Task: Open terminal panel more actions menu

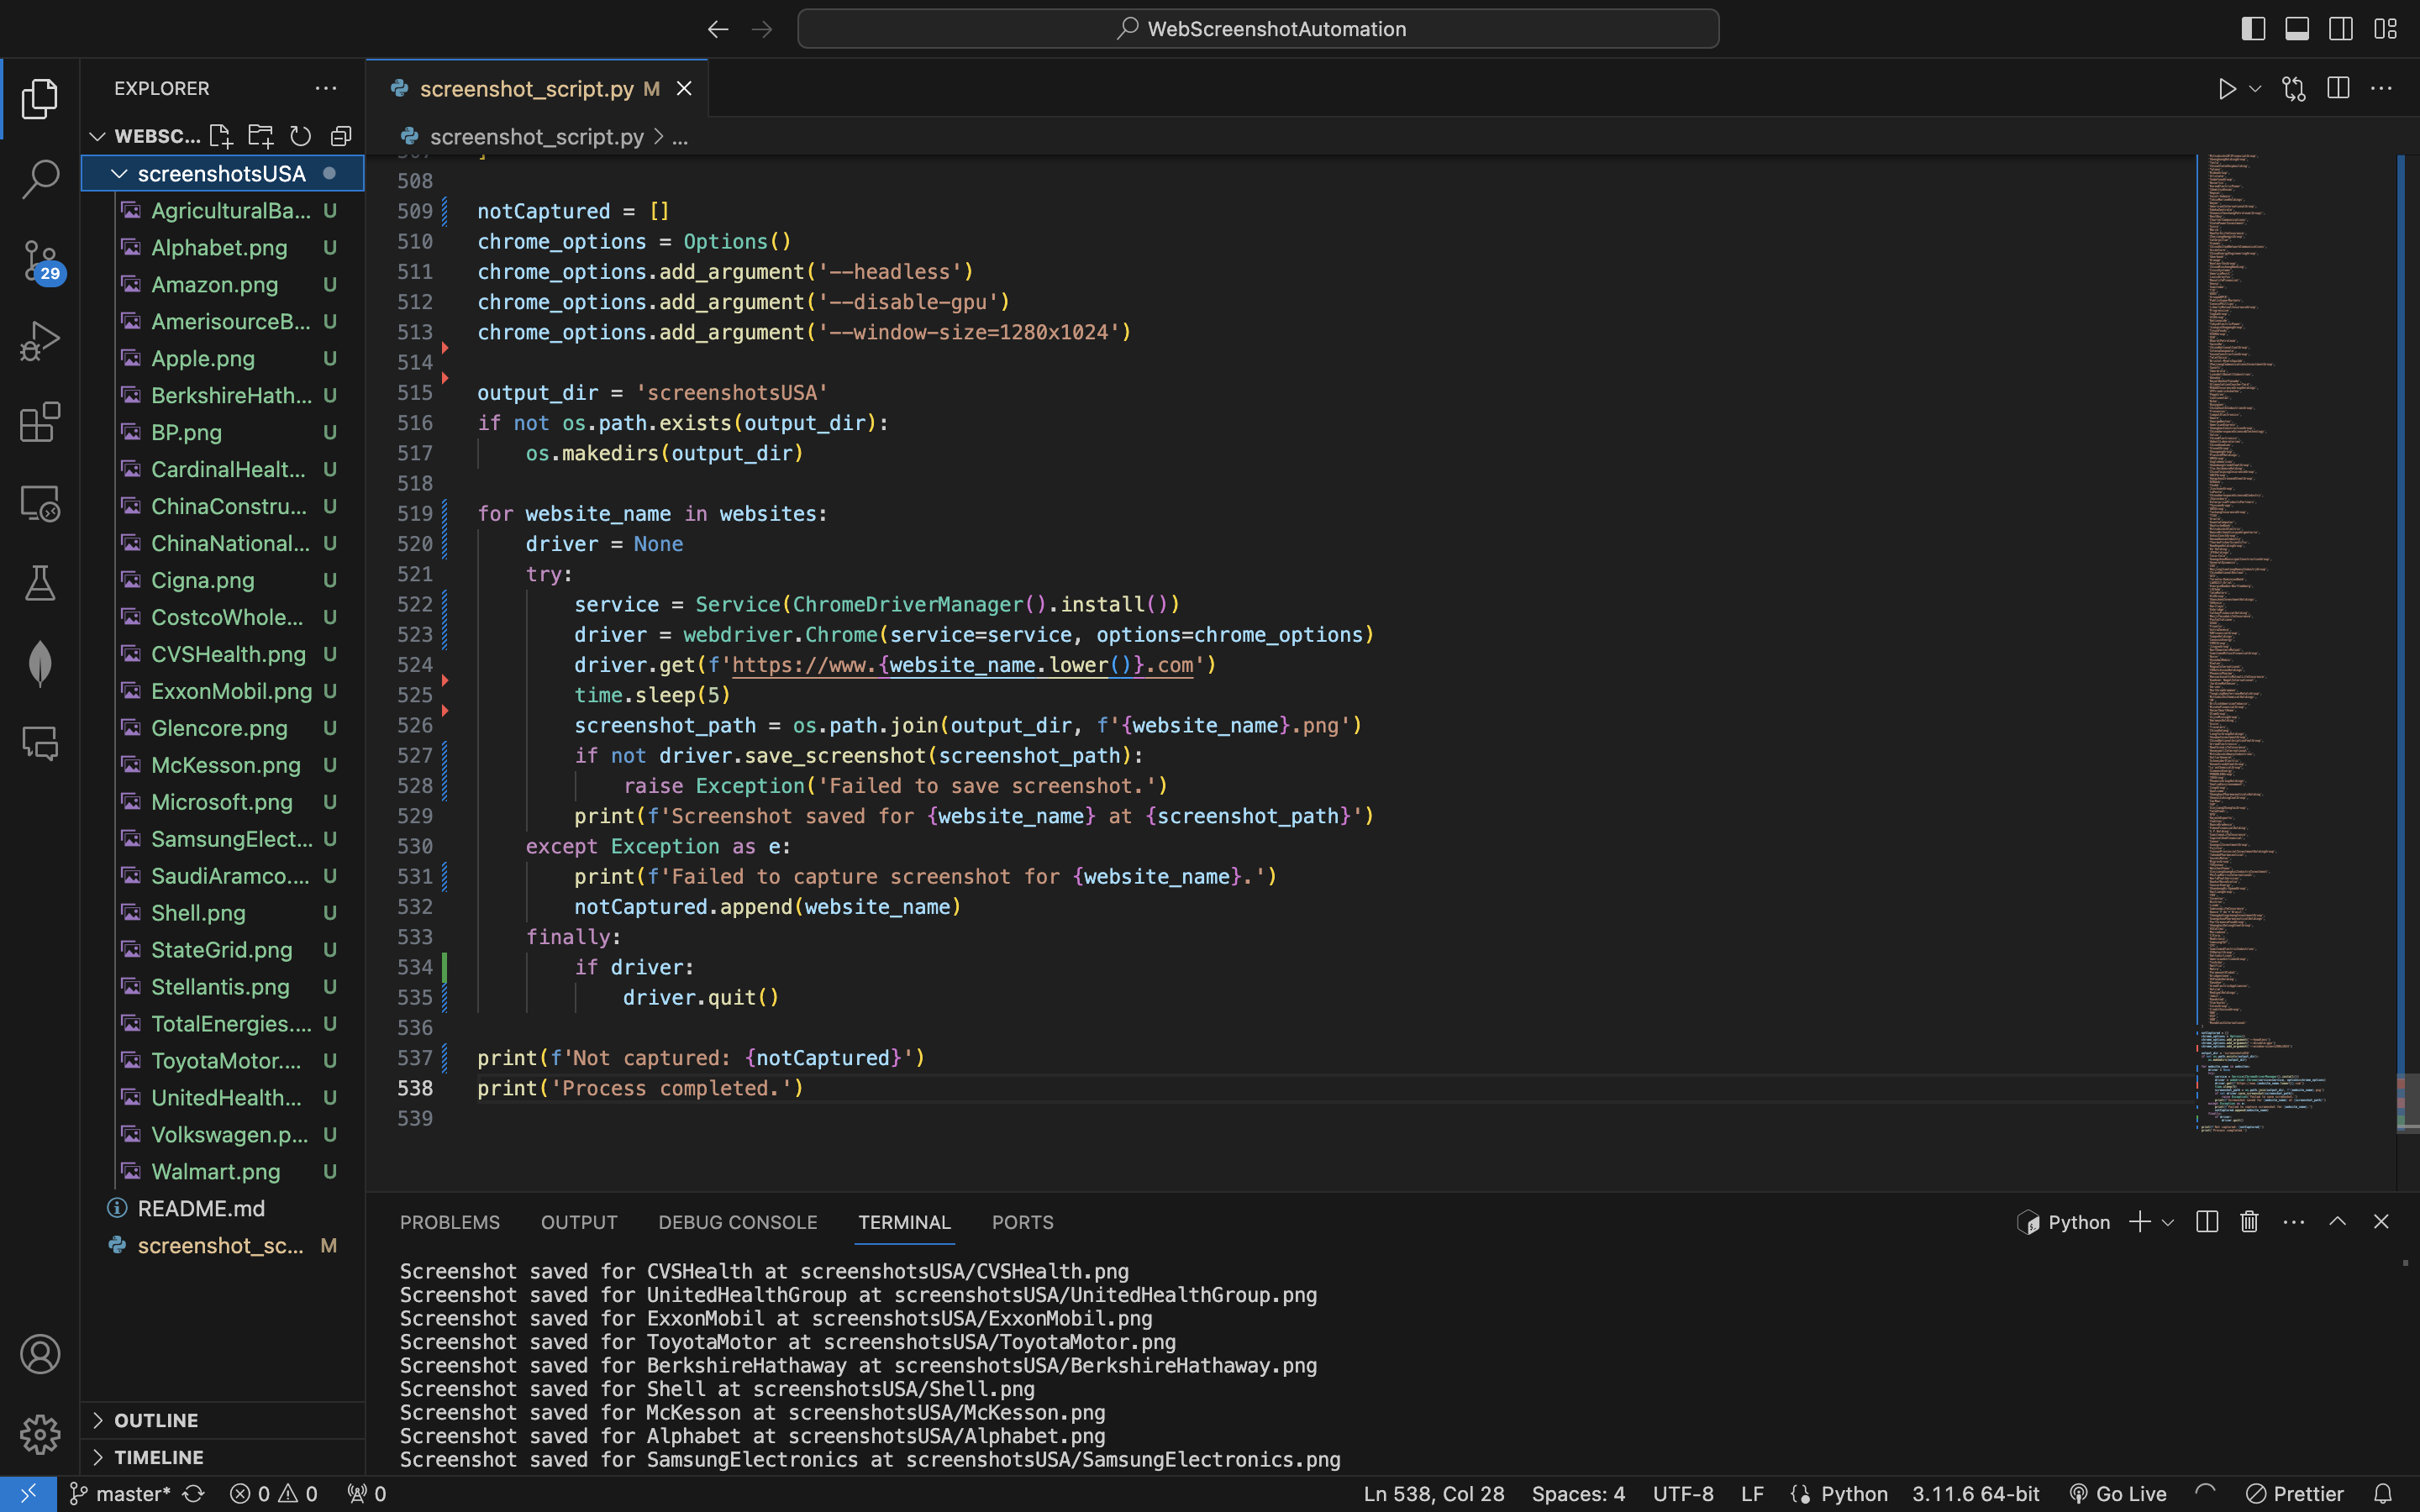Action: (2293, 1221)
